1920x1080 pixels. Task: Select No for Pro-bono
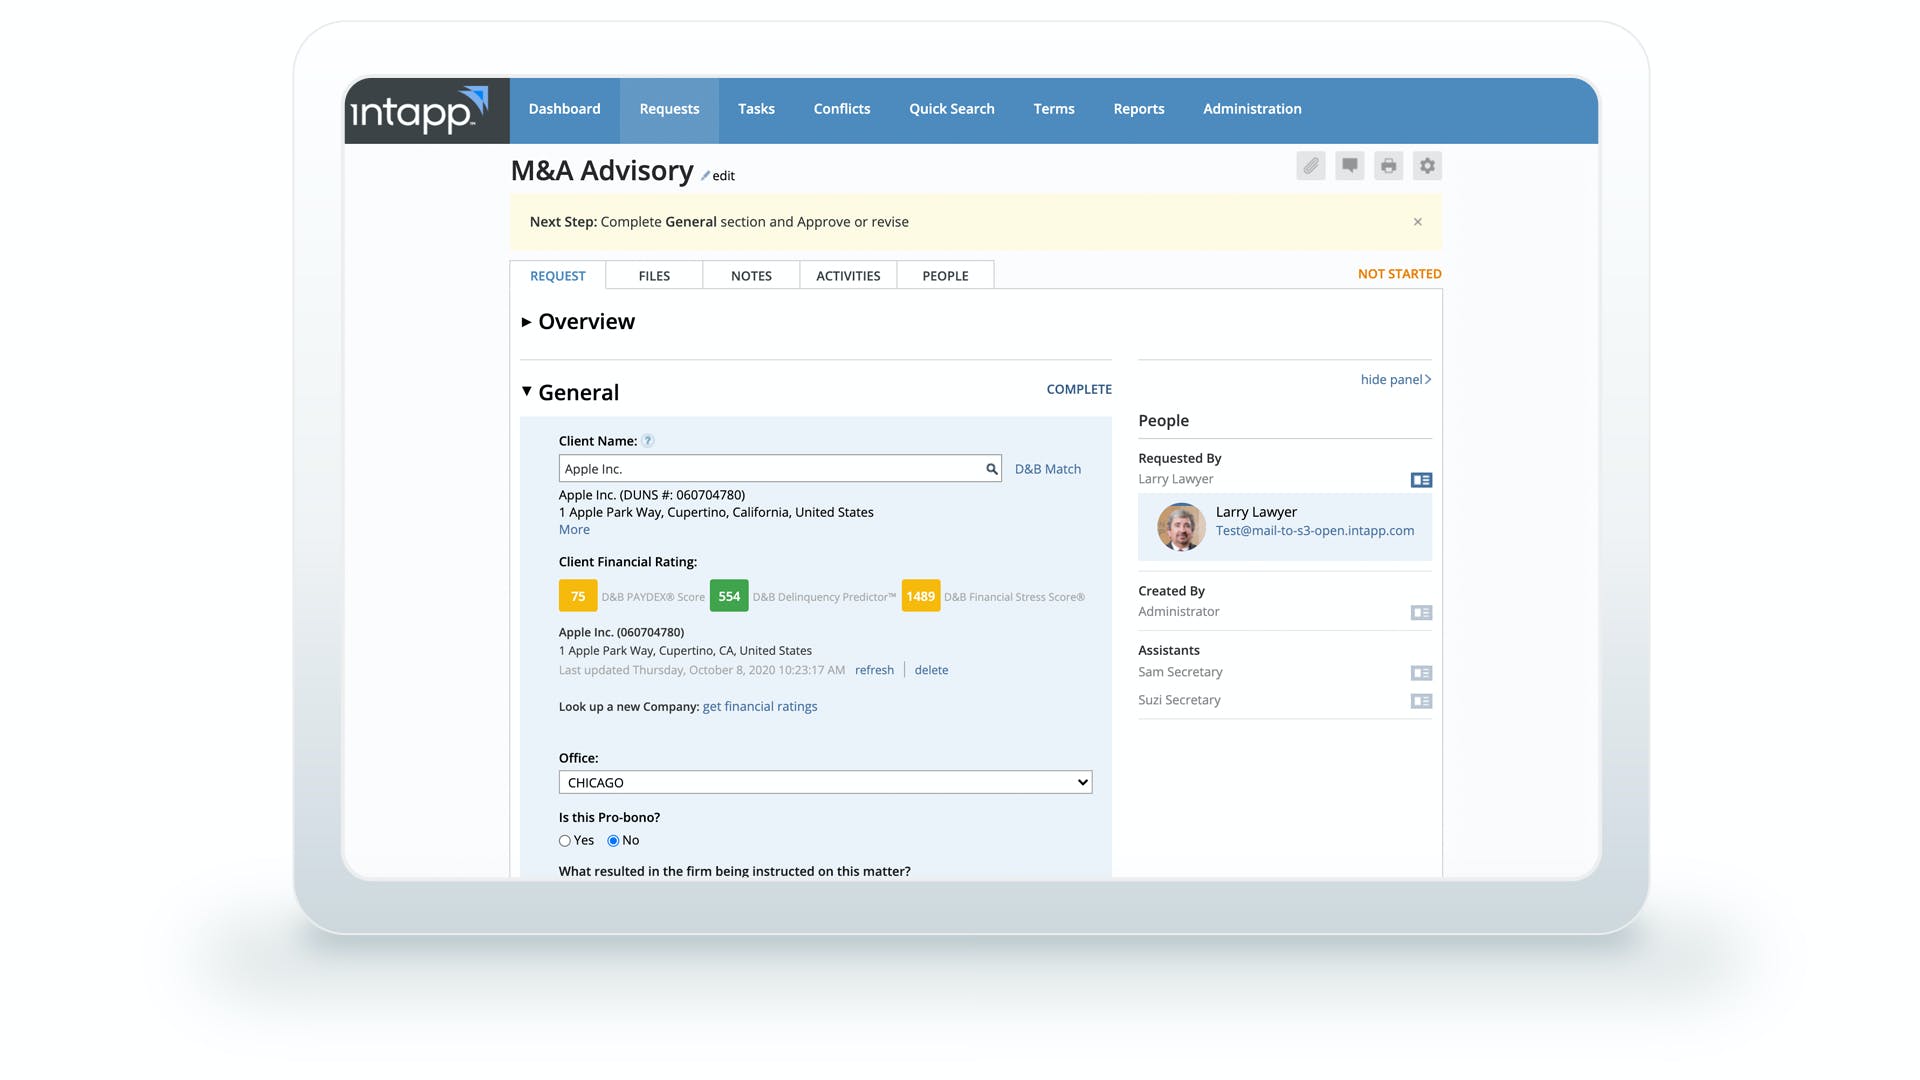pyautogui.click(x=613, y=841)
